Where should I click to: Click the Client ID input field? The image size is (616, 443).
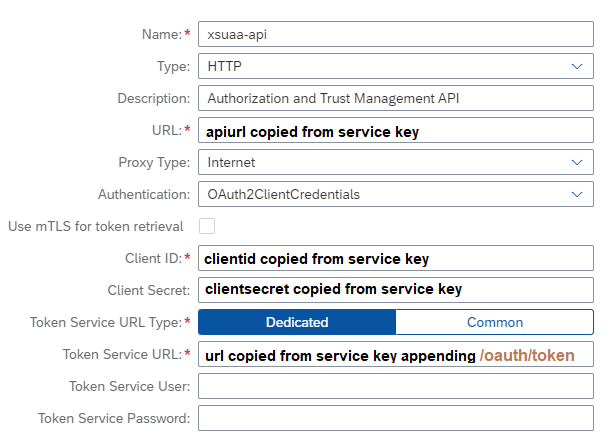[x=396, y=258]
